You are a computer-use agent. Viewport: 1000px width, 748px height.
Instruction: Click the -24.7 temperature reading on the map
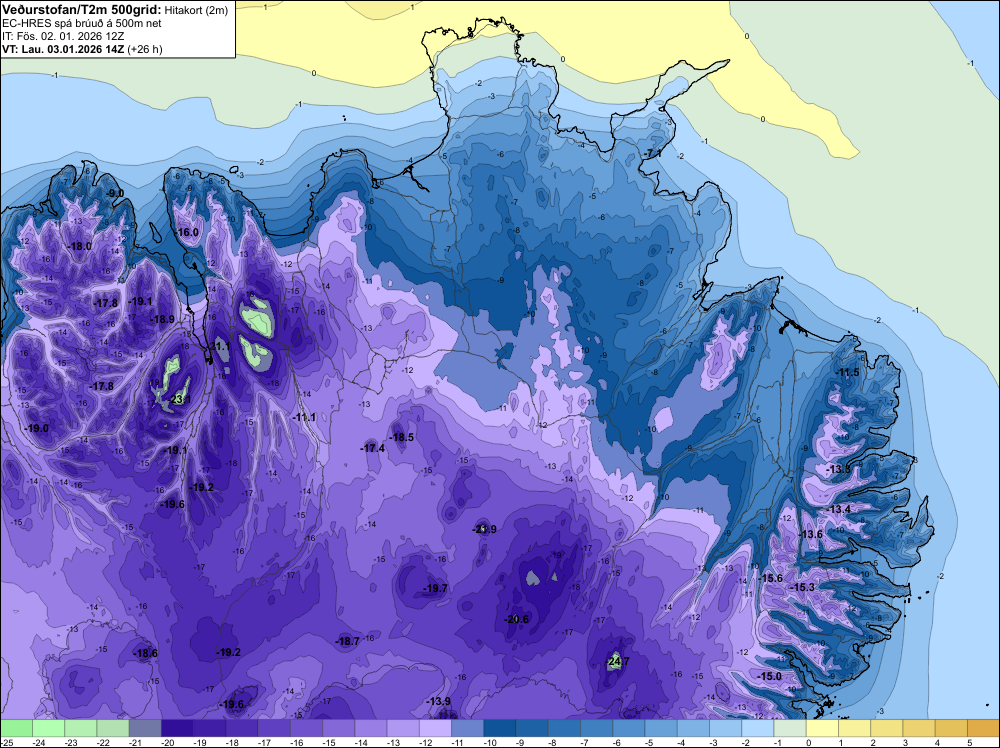(618, 661)
